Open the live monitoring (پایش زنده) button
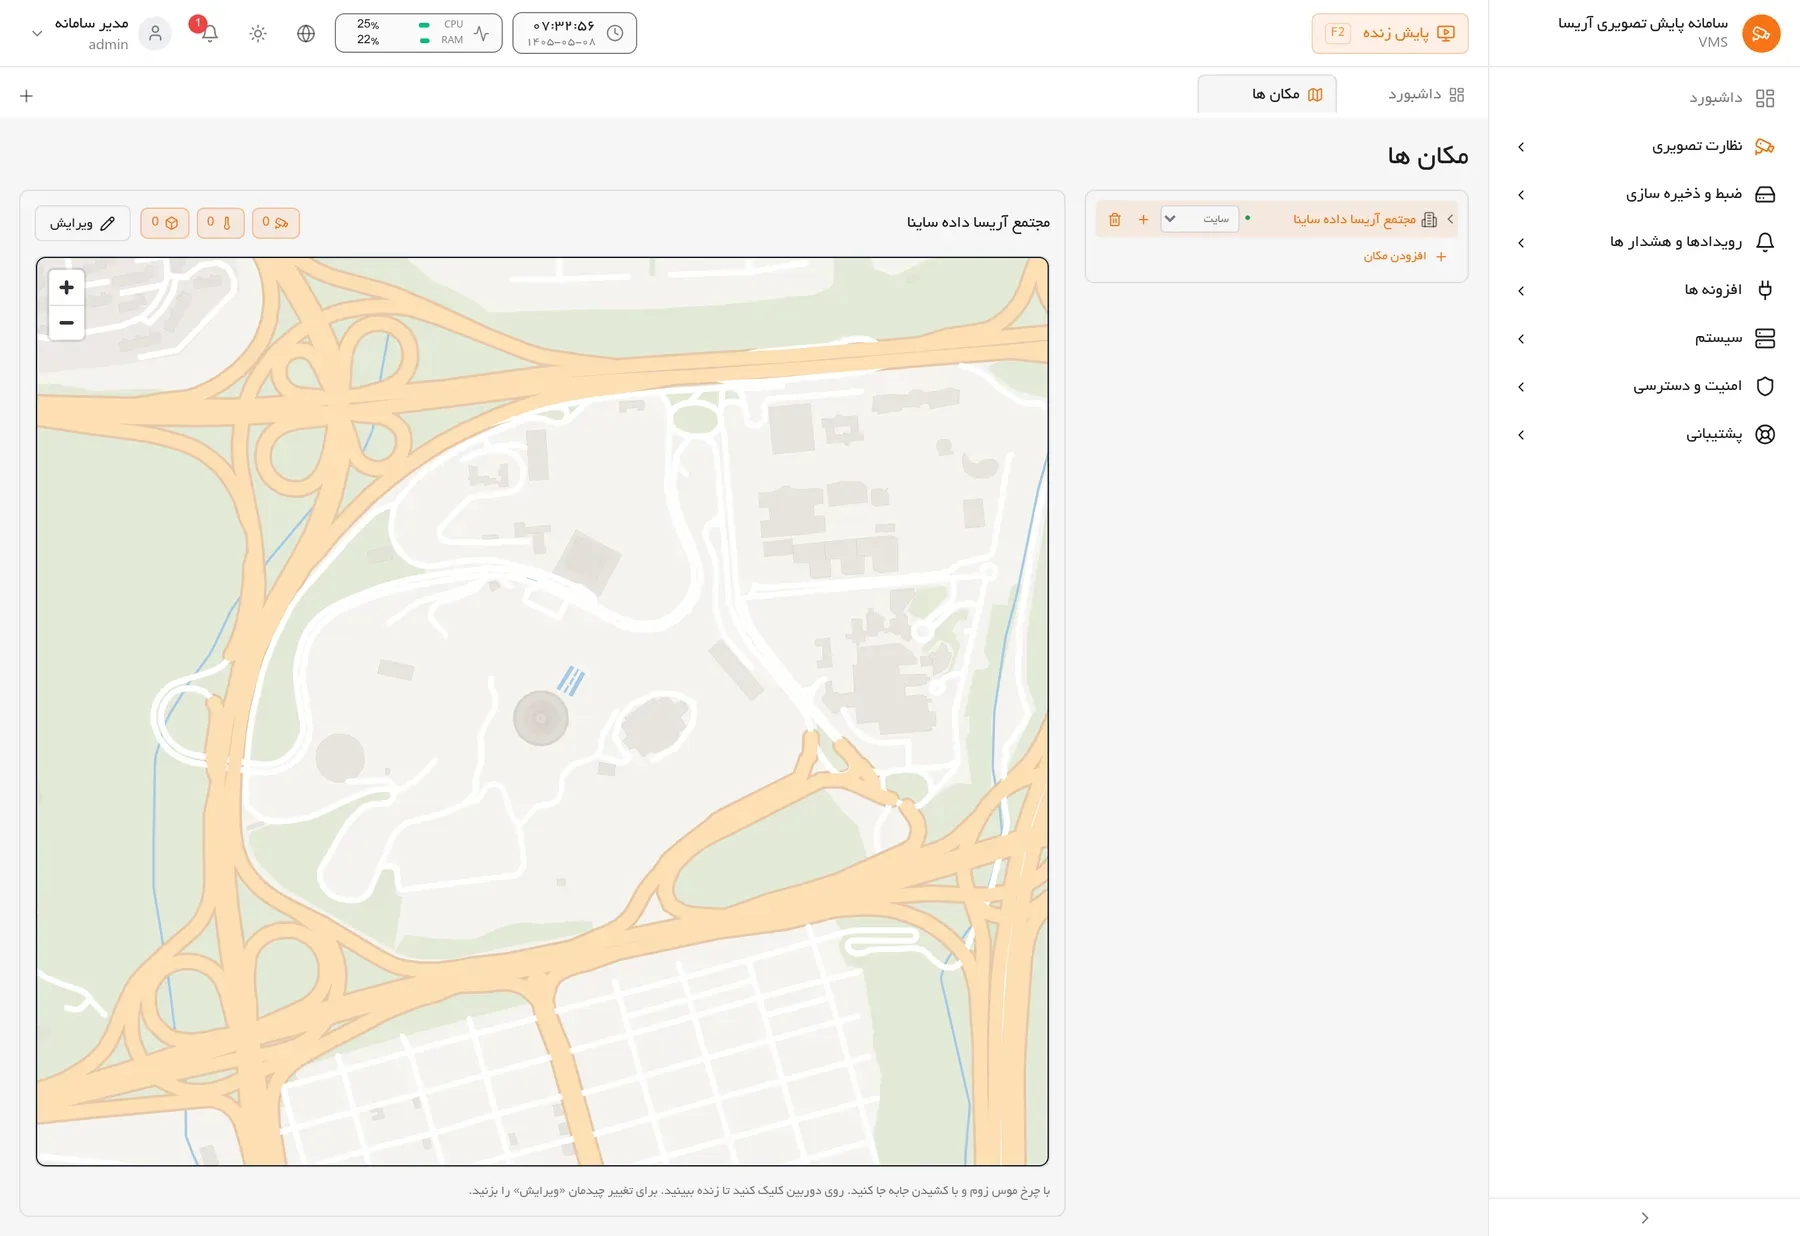The image size is (1800, 1236). (1389, 33)
